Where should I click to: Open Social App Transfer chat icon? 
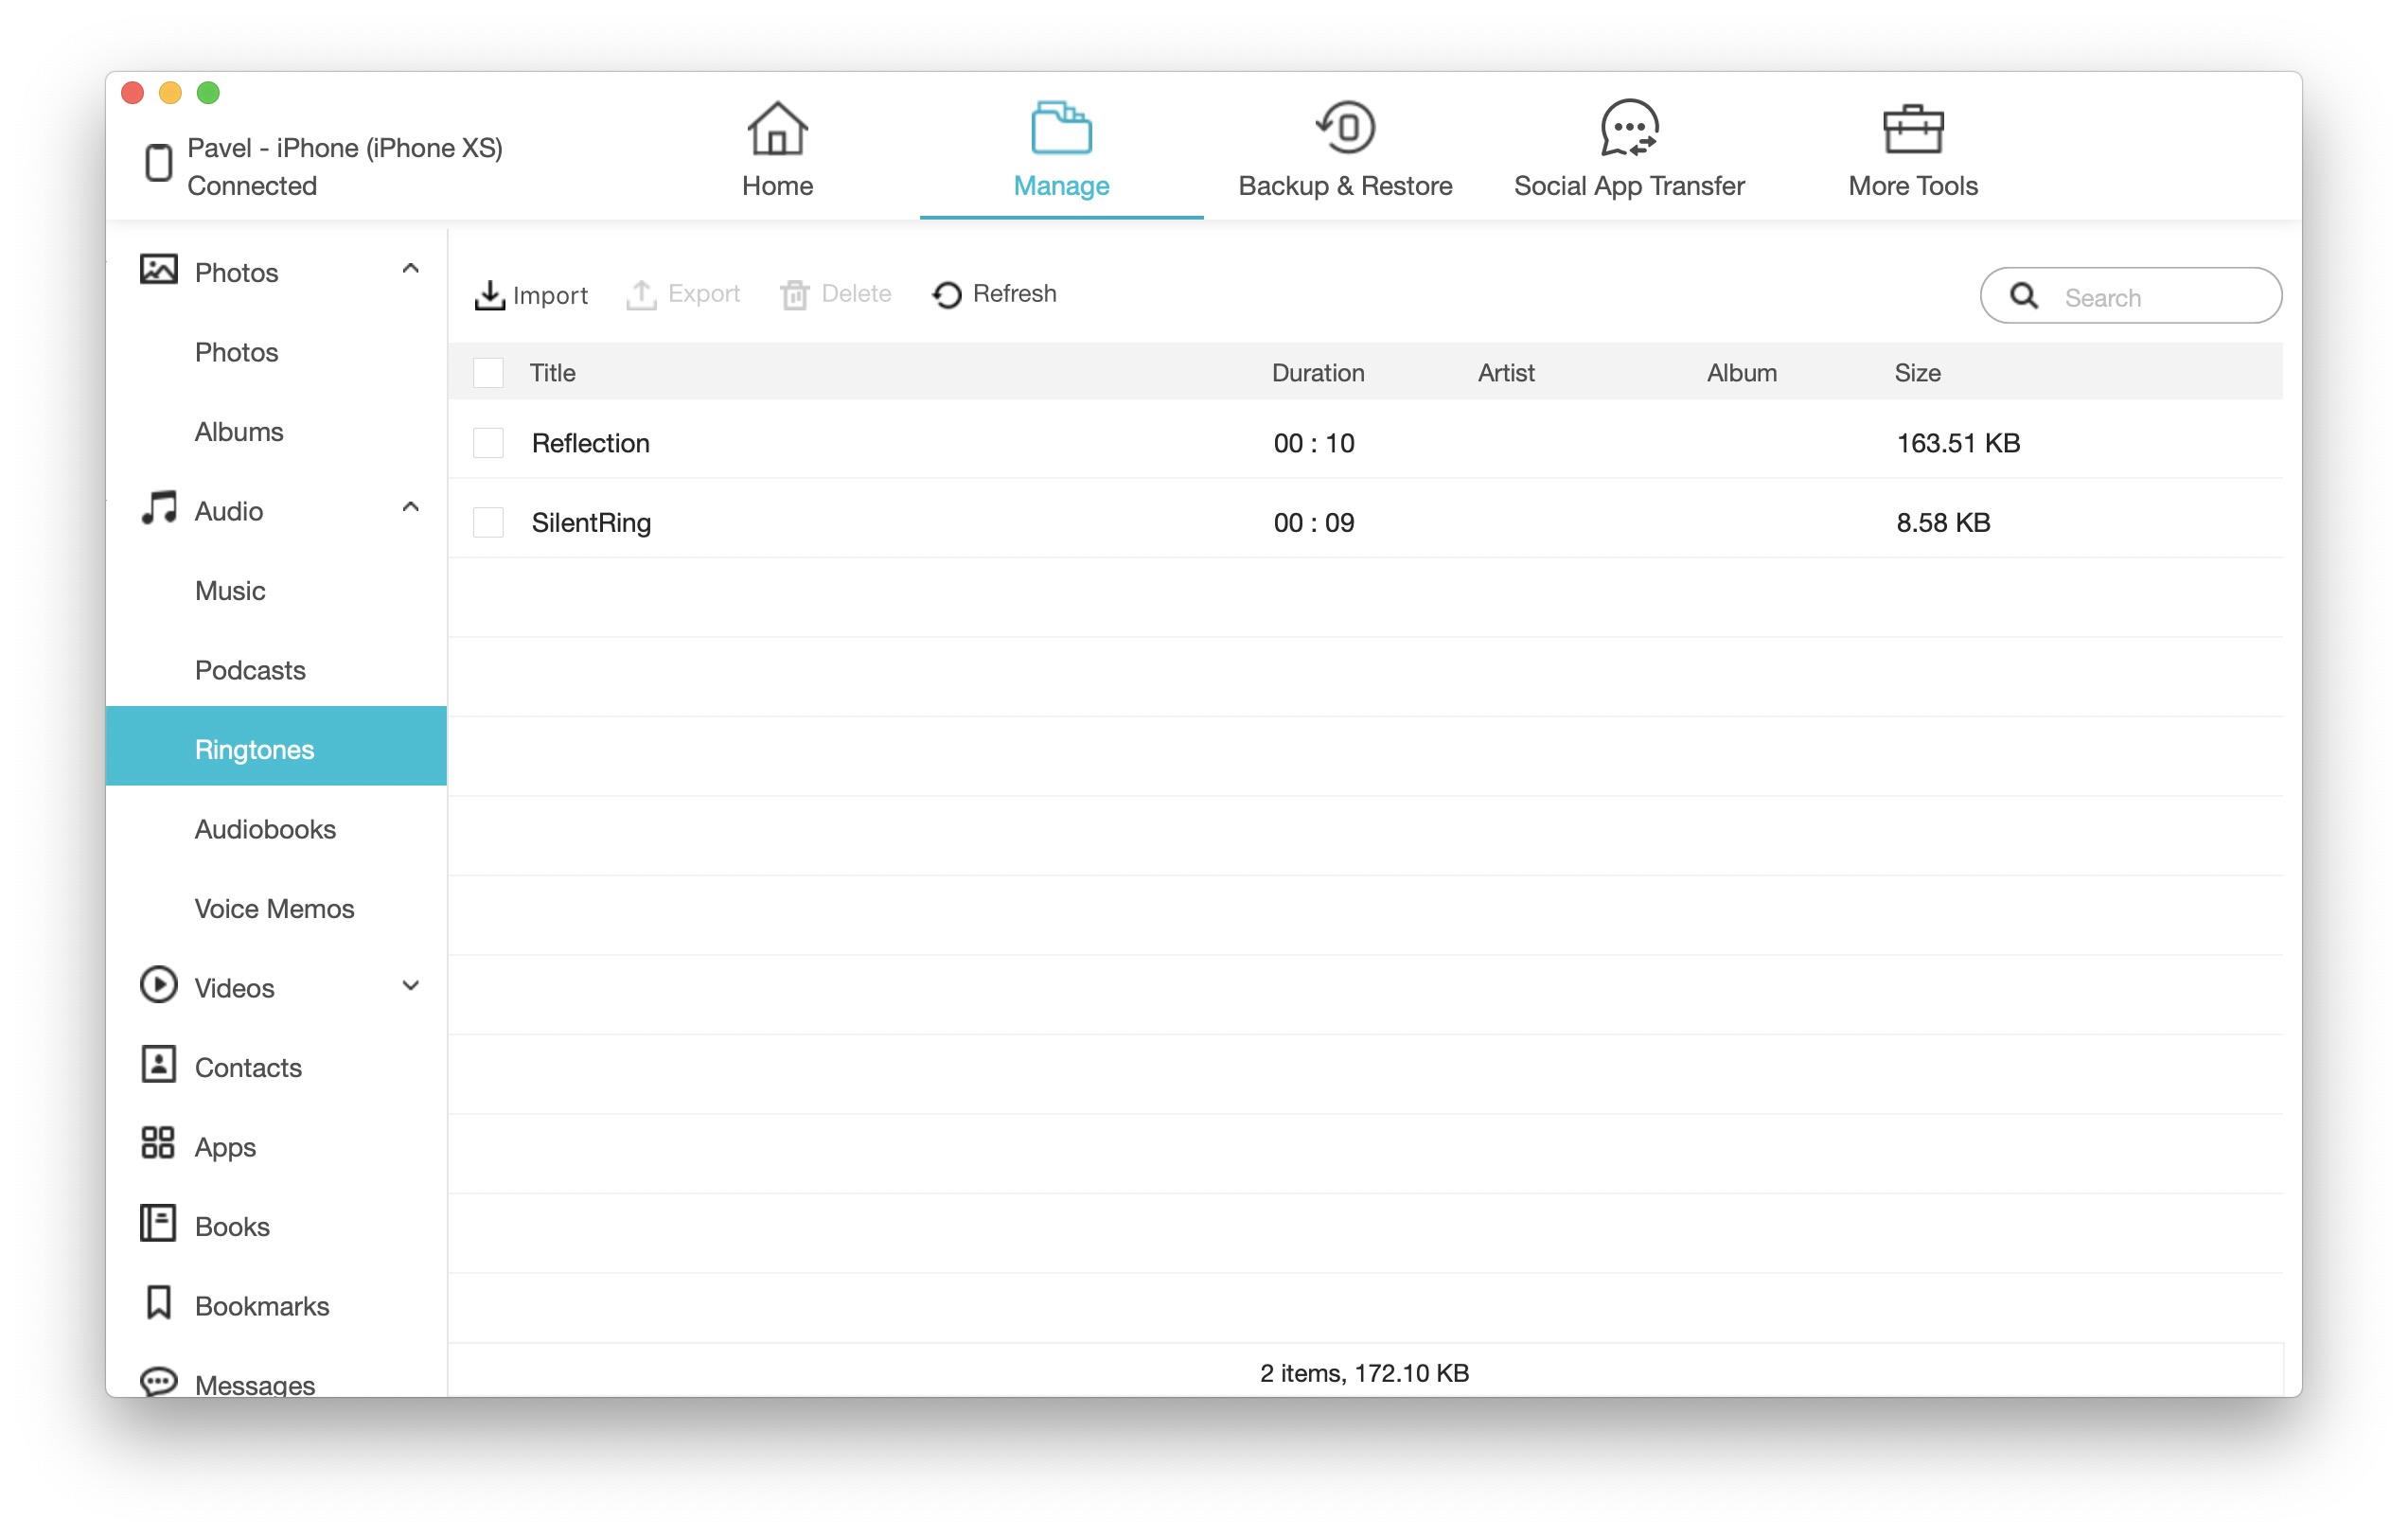[1629, 128]
